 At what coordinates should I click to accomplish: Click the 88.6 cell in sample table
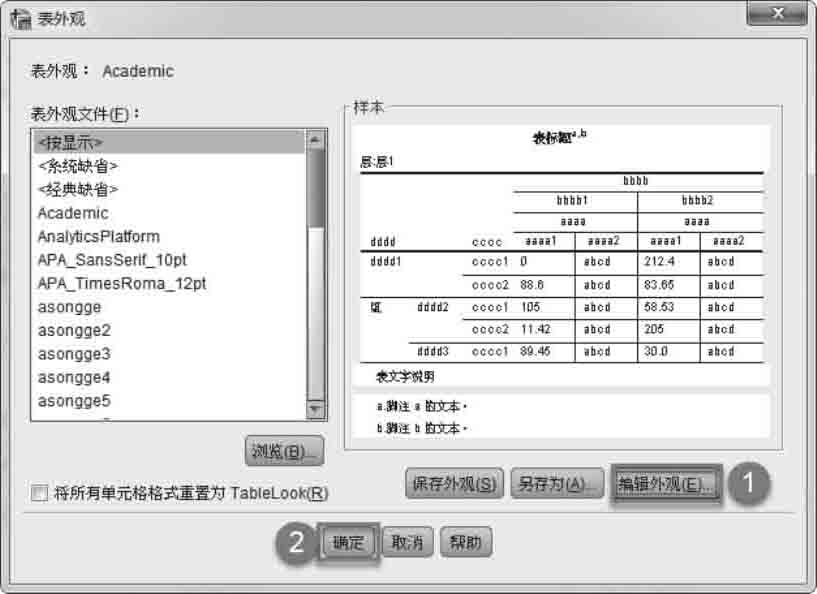point(532,285)
